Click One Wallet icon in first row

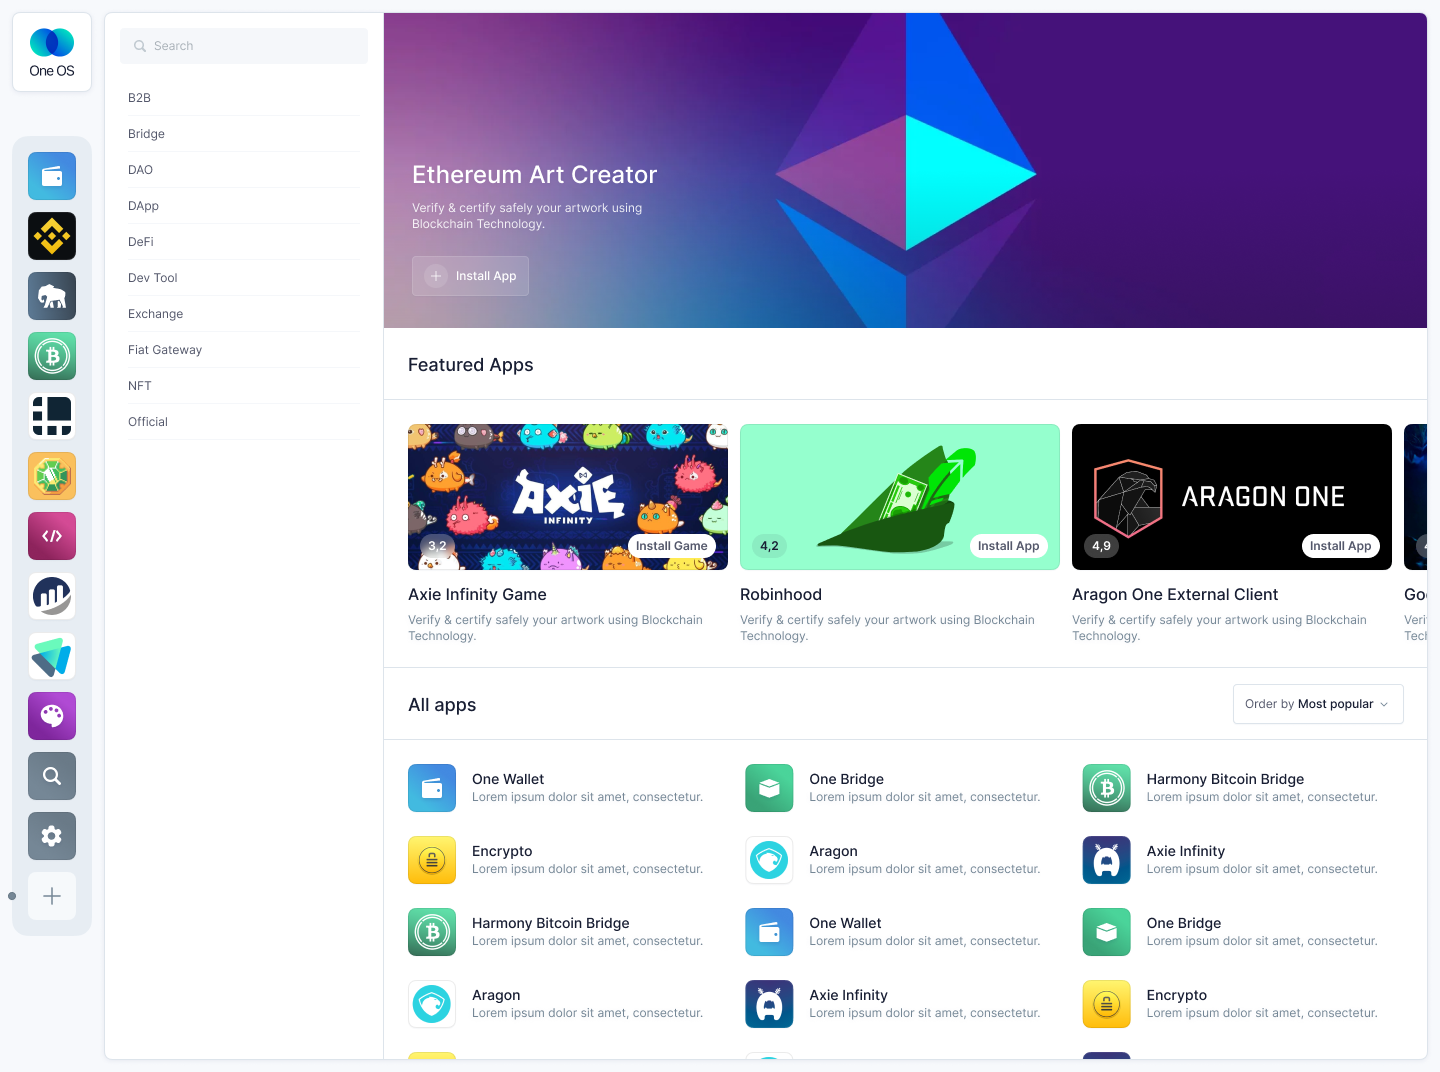(x=432, y=788)
